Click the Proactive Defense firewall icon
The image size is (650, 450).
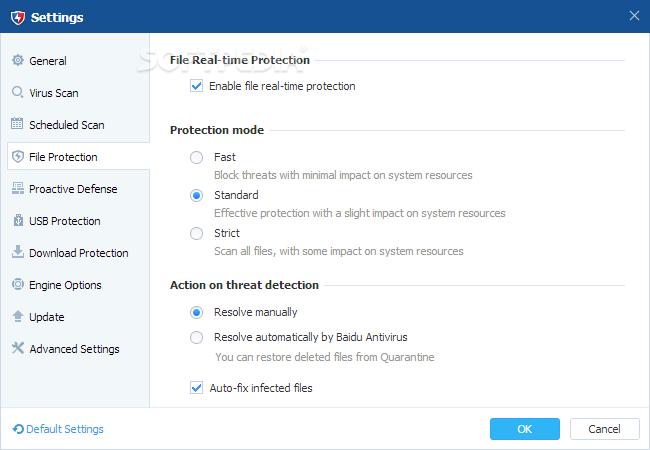point(18,188)
